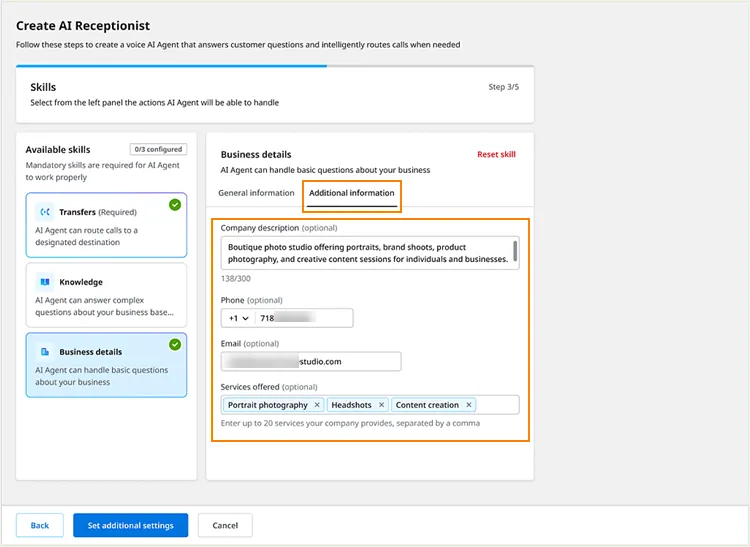Click the Company description text area

(370, 253)
